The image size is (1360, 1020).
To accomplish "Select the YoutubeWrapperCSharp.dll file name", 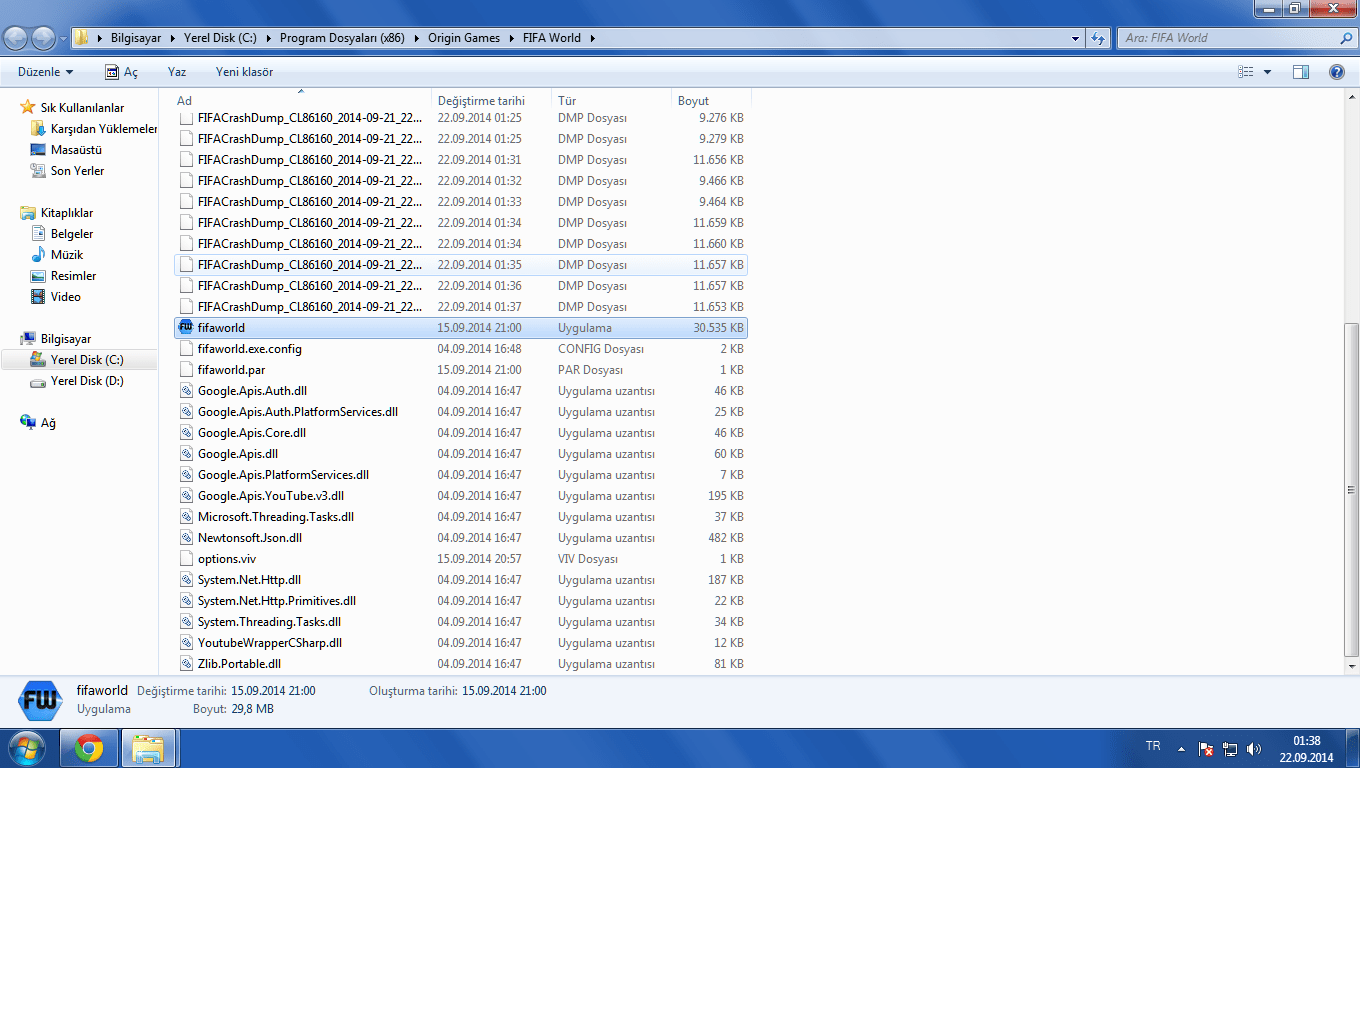I will point(270,642).
